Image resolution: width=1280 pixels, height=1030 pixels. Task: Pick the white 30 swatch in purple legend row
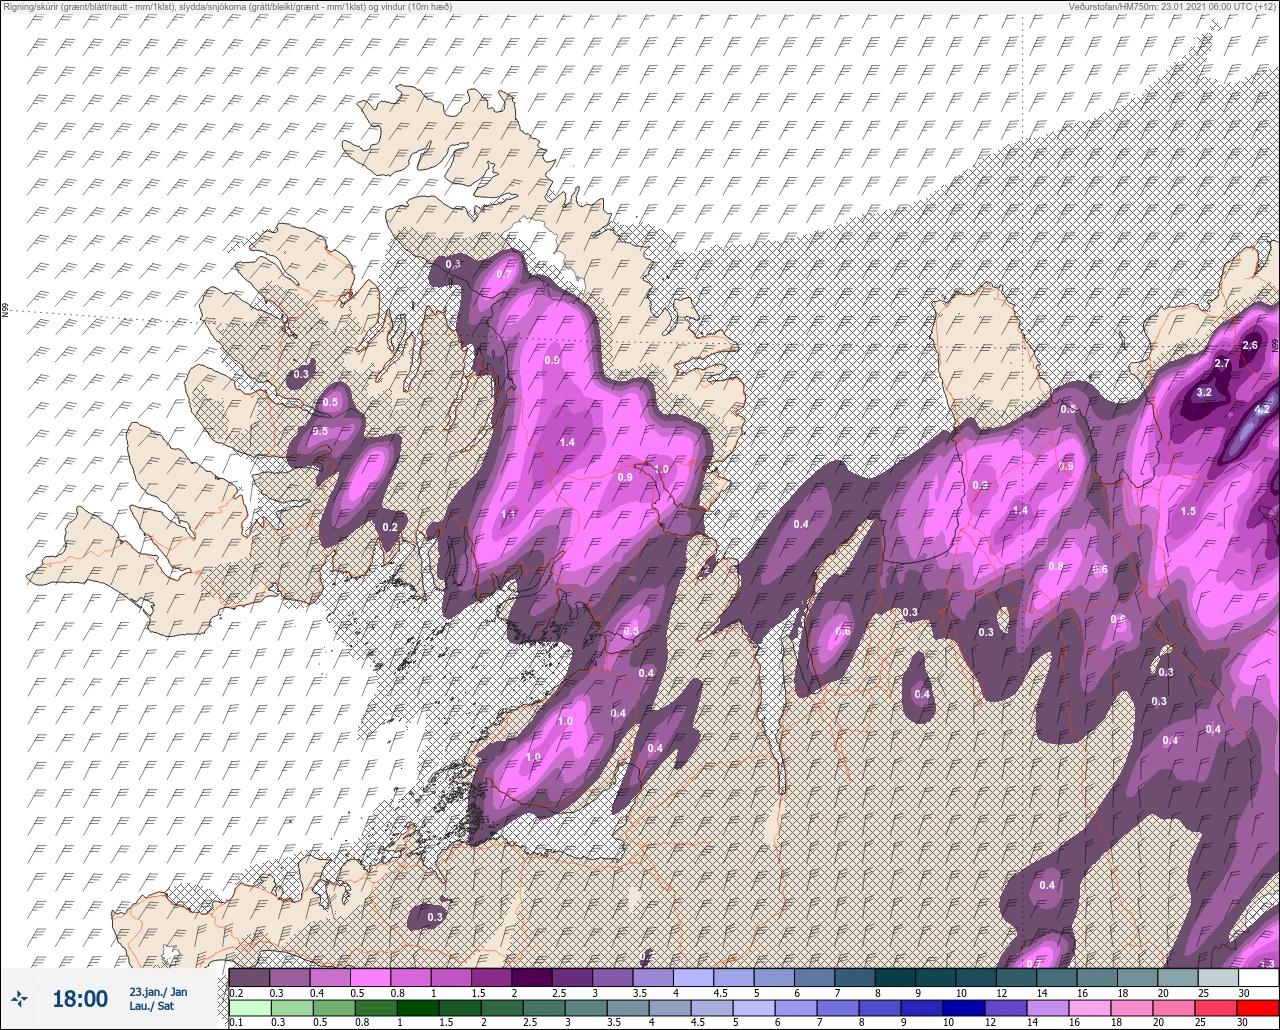[x=1258, y=977]
